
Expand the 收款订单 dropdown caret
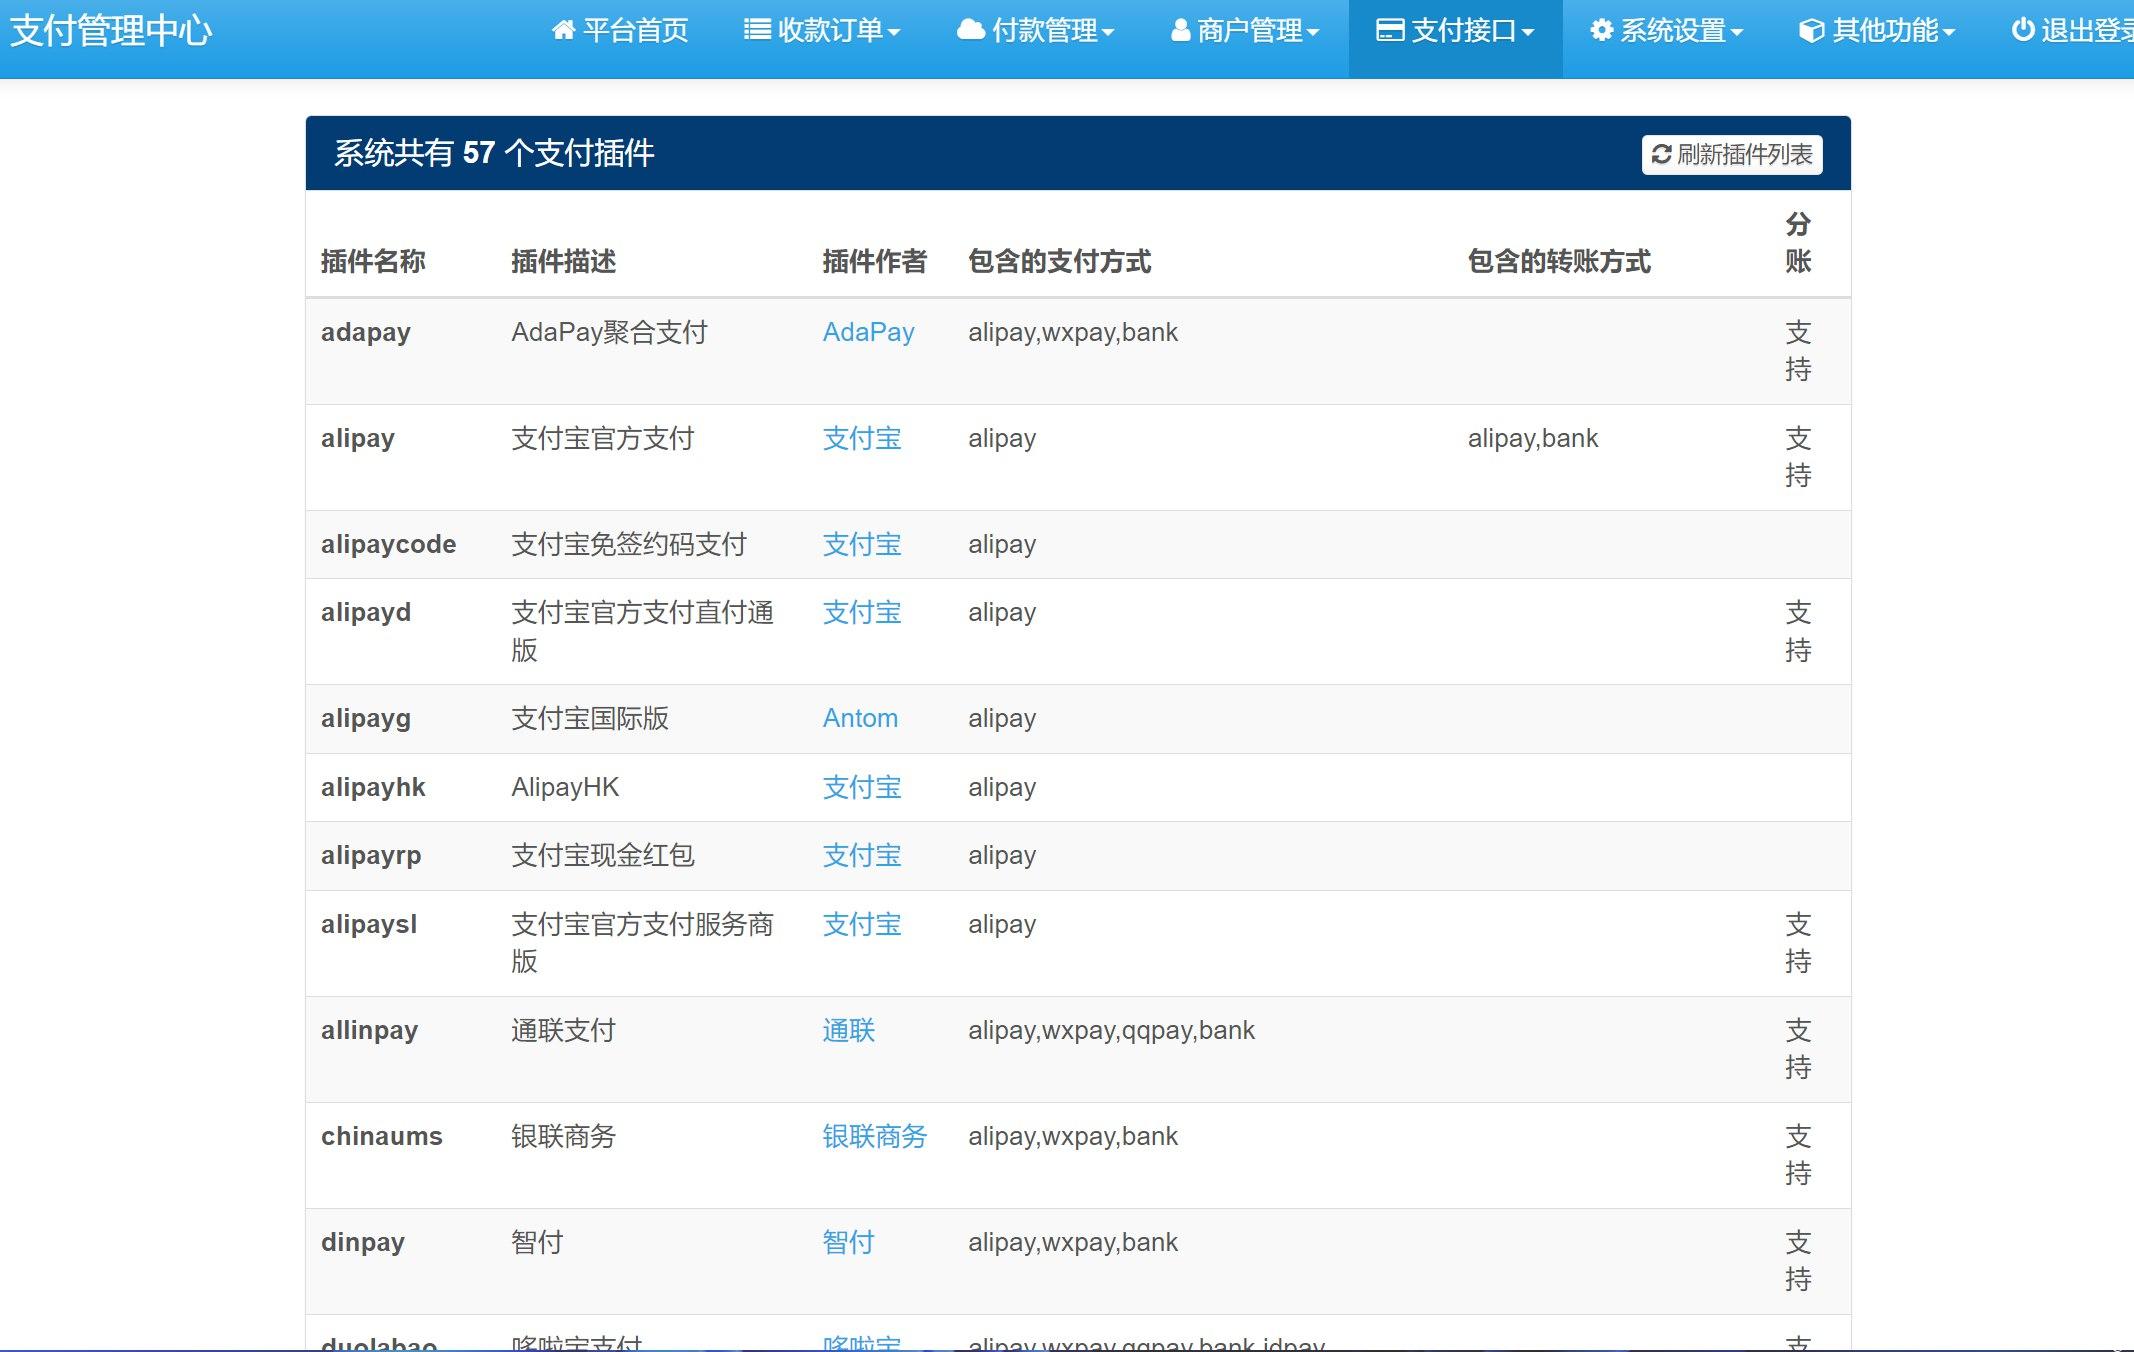(x=894, y=33)
